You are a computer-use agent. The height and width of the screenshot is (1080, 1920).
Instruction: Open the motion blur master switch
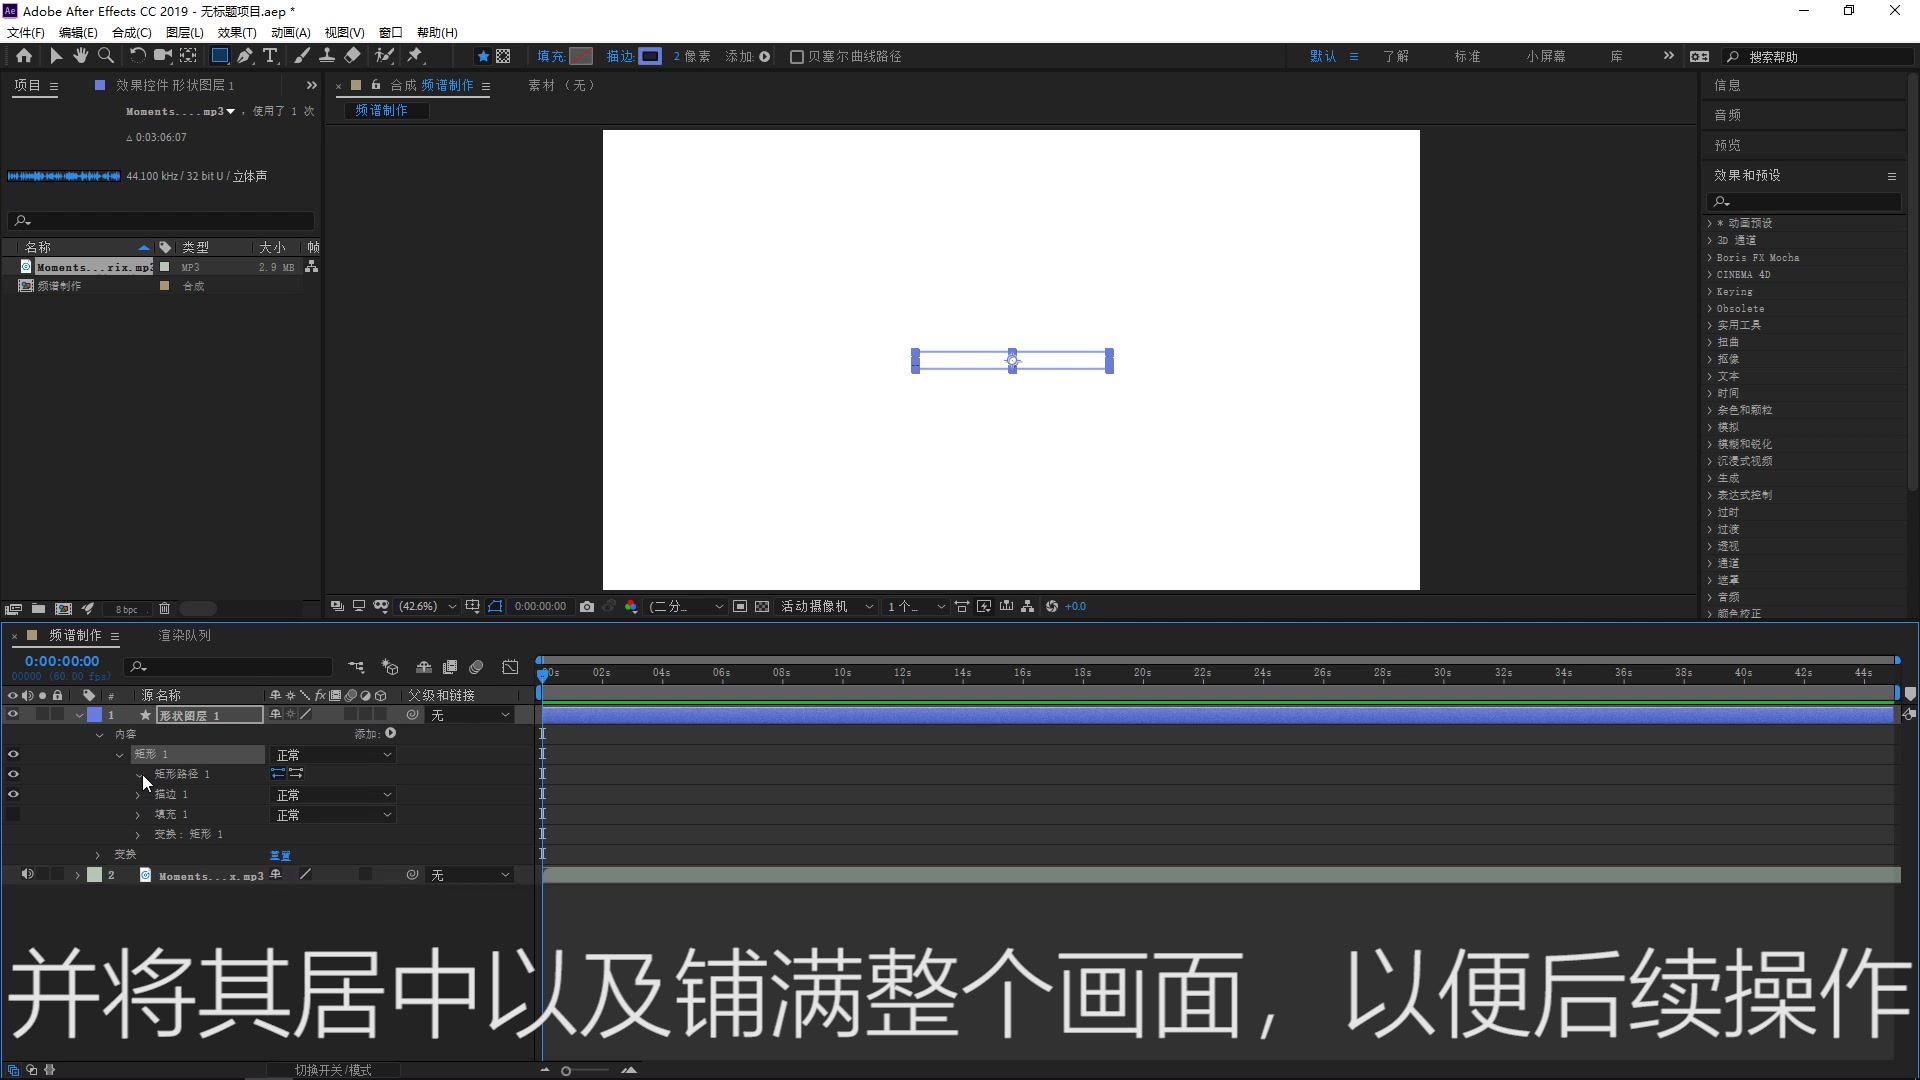pyautogui.click(x=476, y=667)
